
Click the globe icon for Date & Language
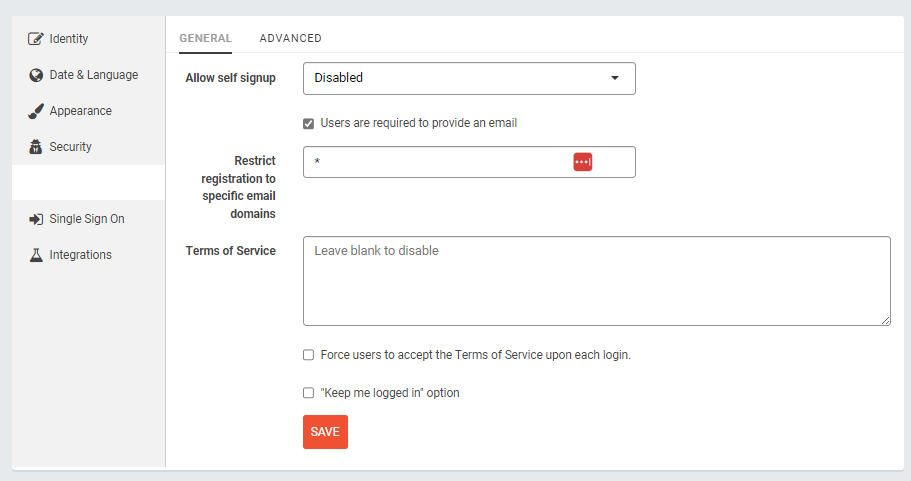pos(36,75)
